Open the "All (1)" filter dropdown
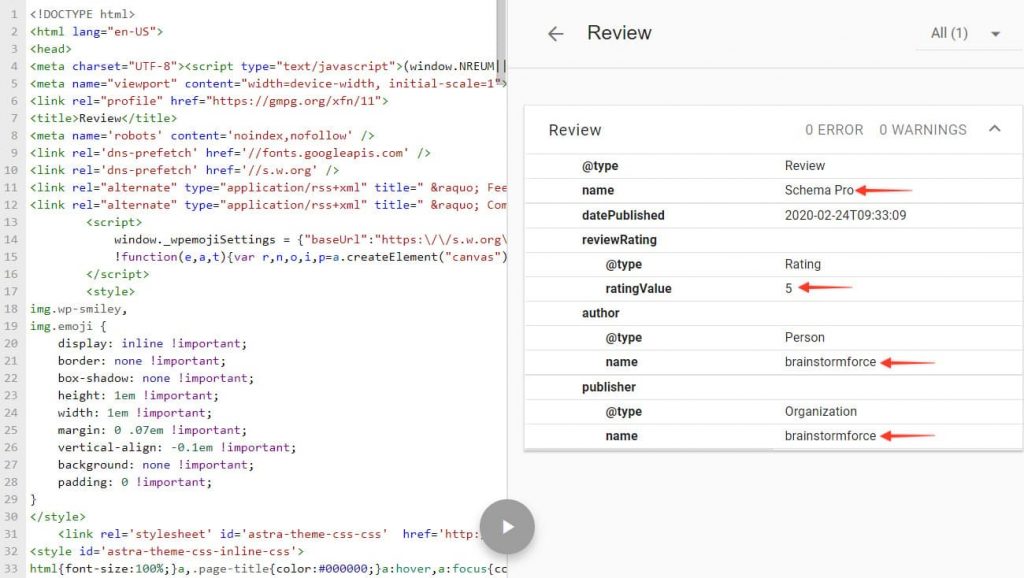 948,33
